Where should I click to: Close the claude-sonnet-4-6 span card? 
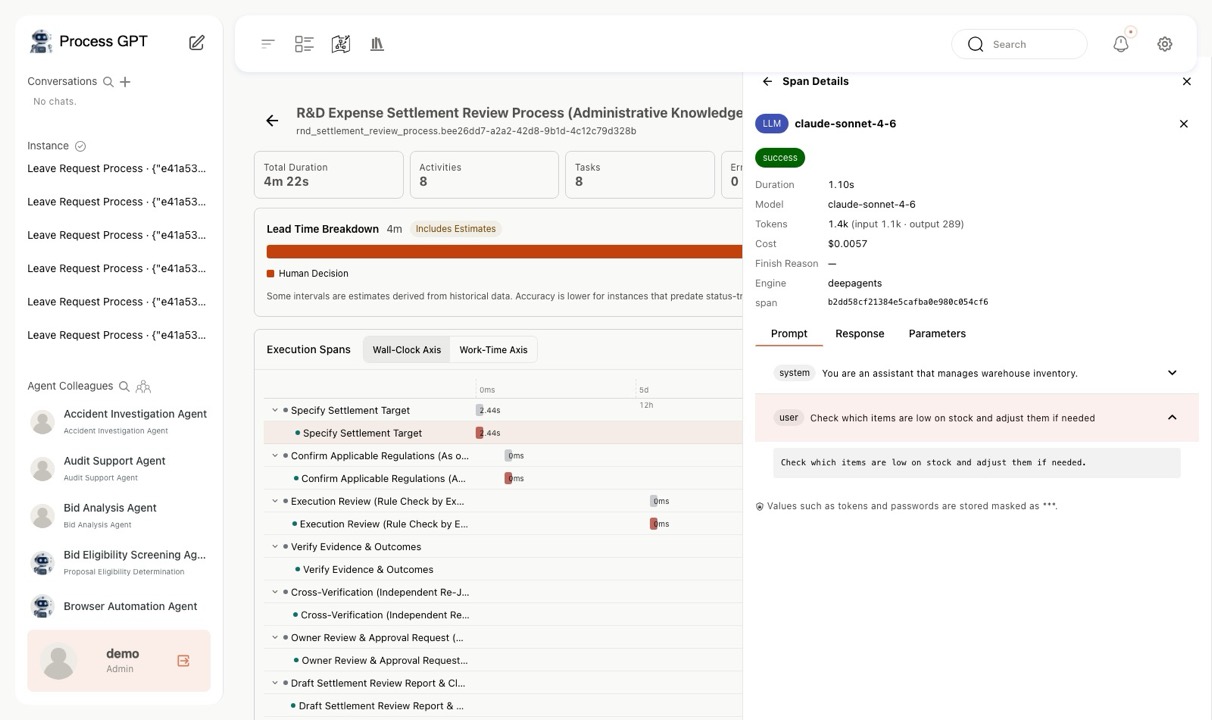tap(1184, 124)
